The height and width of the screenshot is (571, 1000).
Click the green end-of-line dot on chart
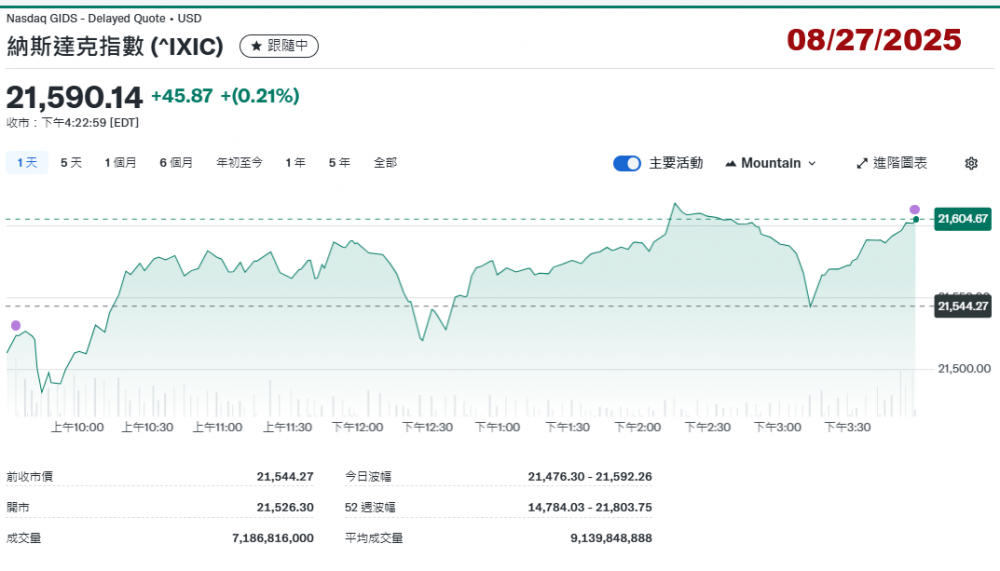(x=916, y=219)
